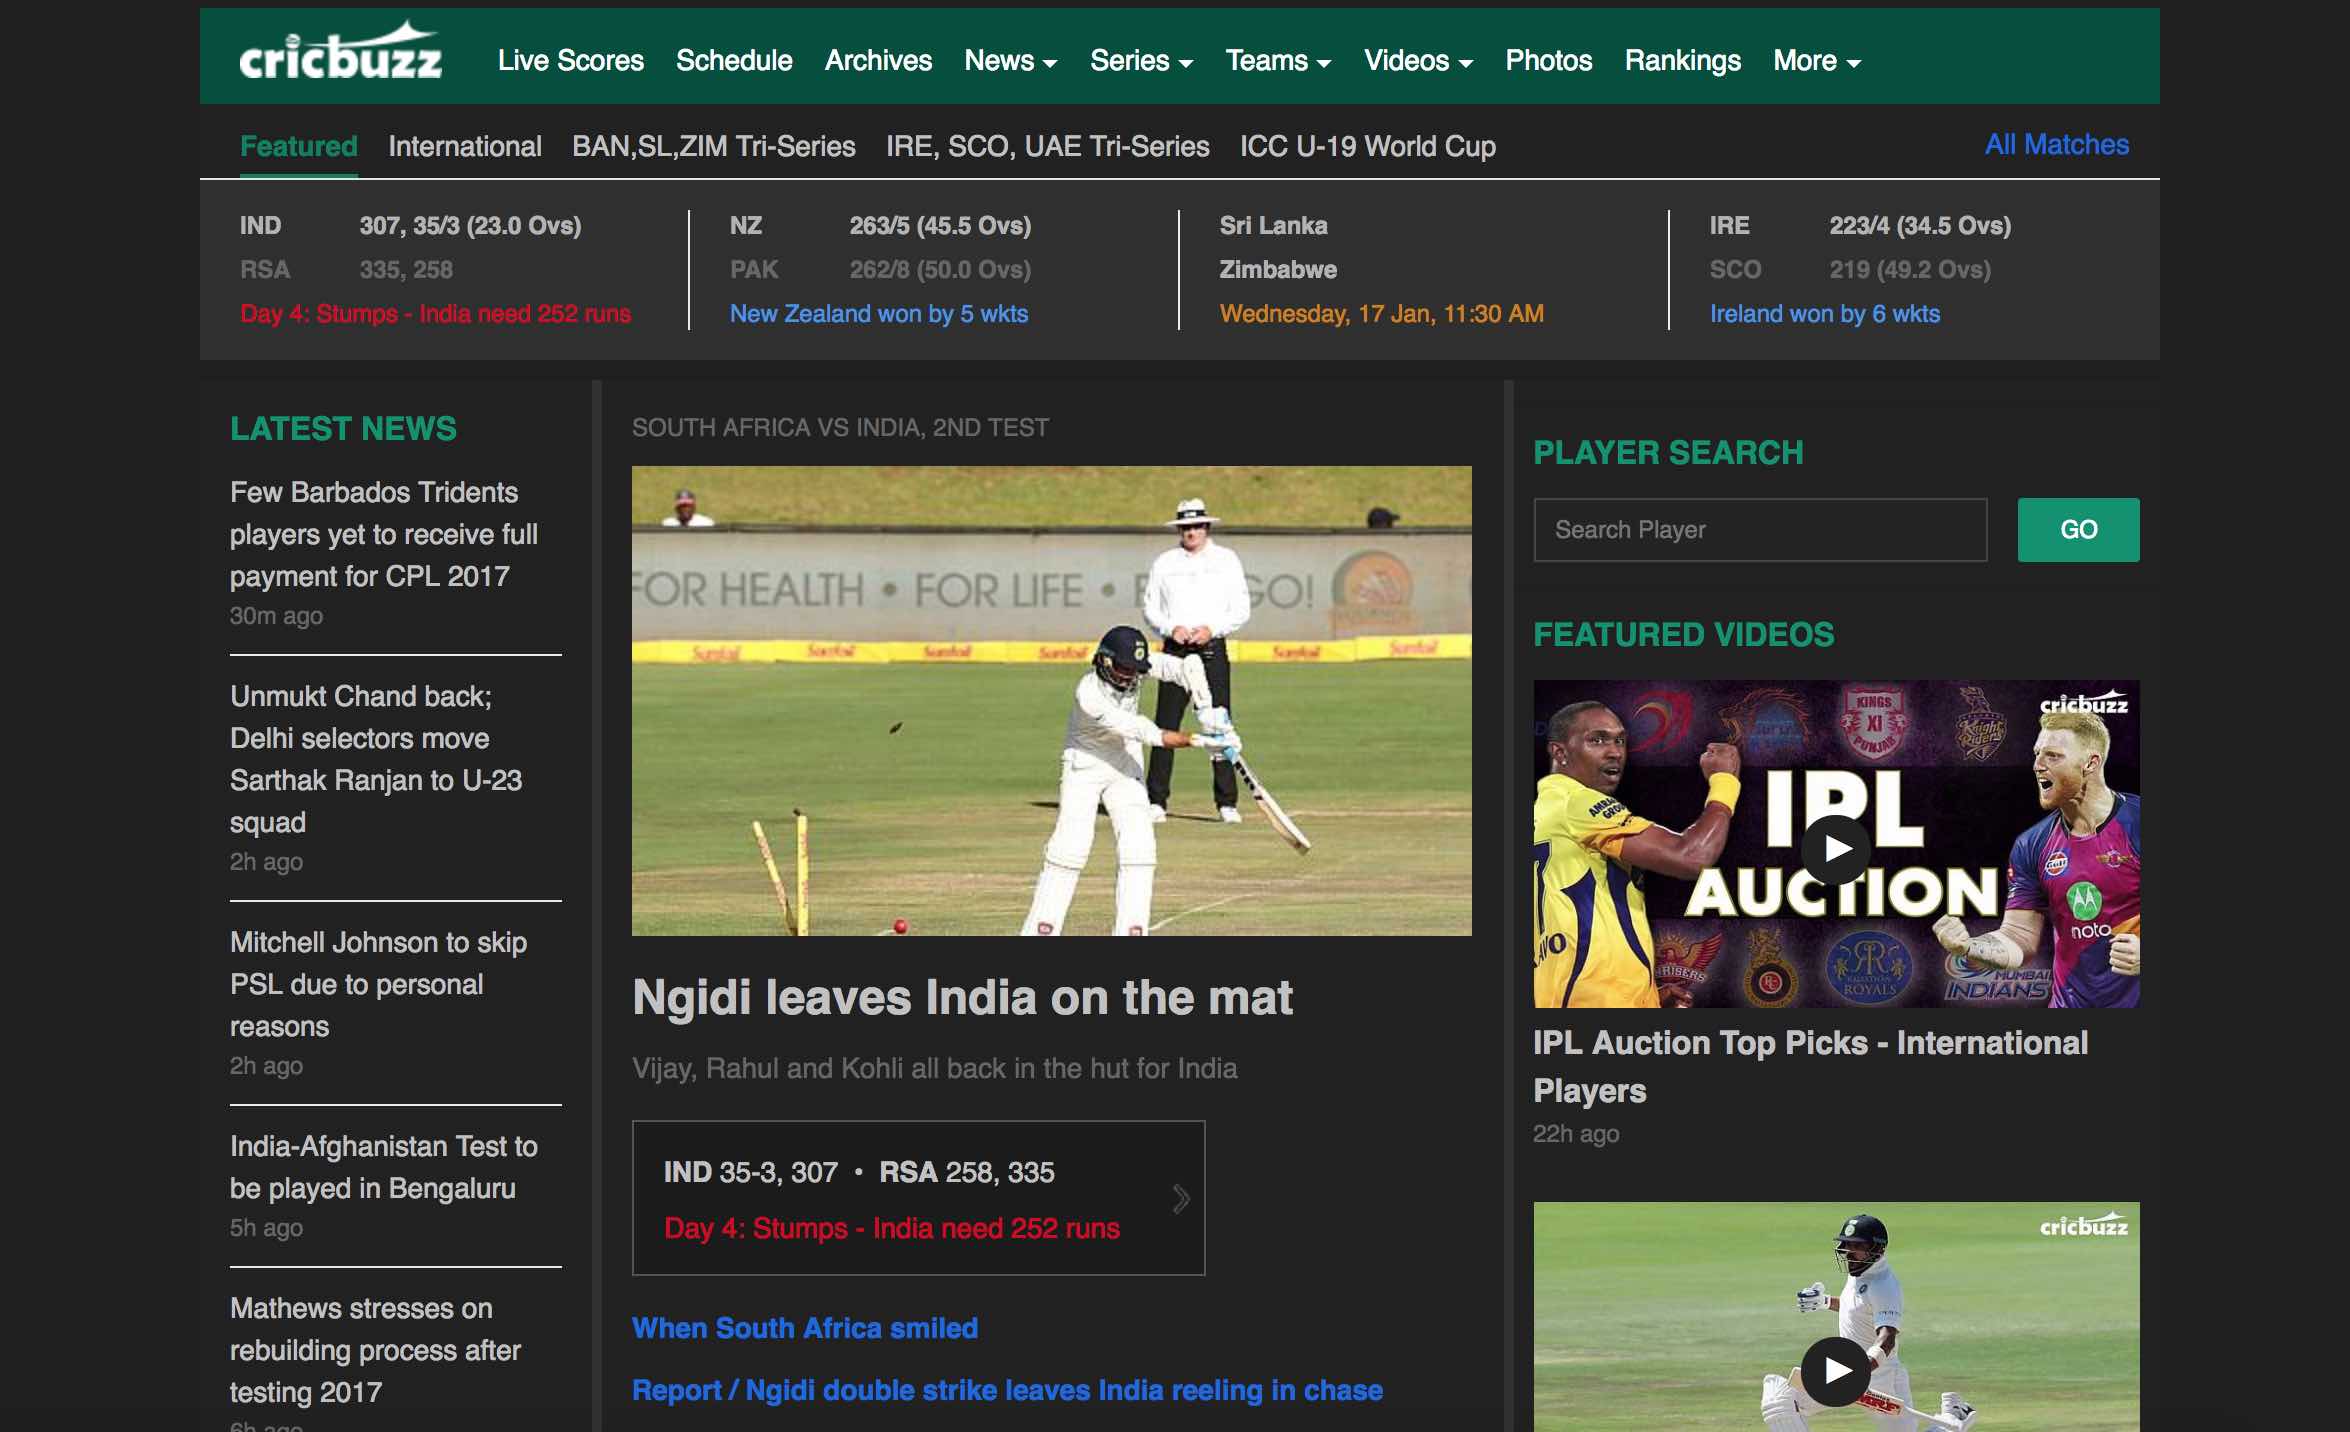Image resolution: width=2350 pixels, height=1432 pixels.
Task: Open the All Matches link
Action: (2057, 144)
